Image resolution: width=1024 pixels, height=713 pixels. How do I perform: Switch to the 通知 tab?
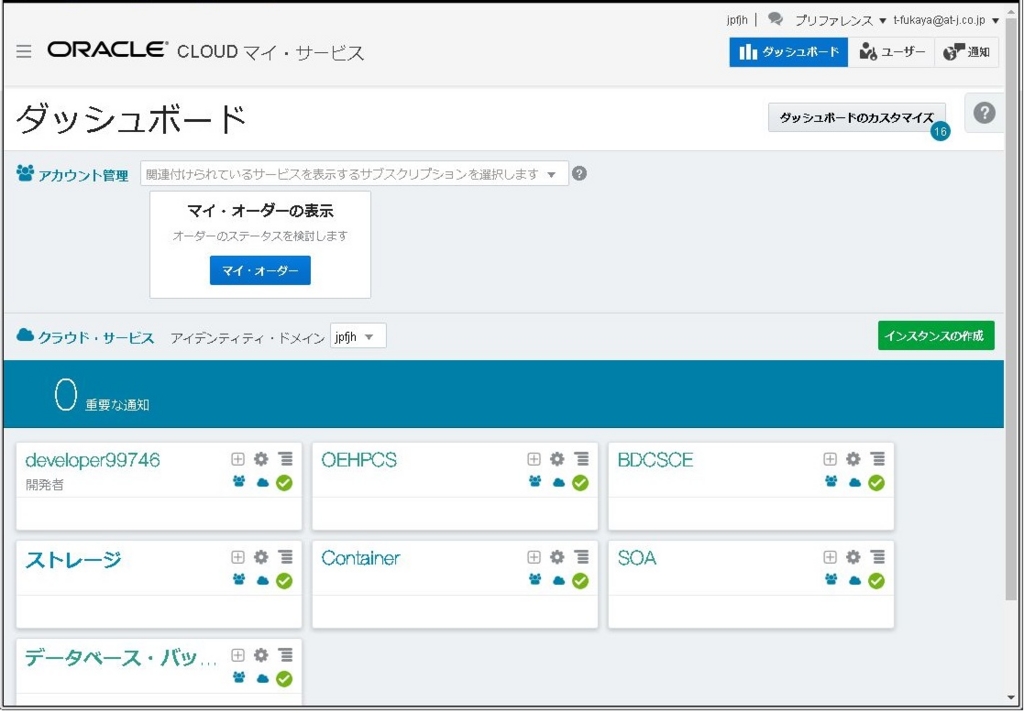point(967,52)
